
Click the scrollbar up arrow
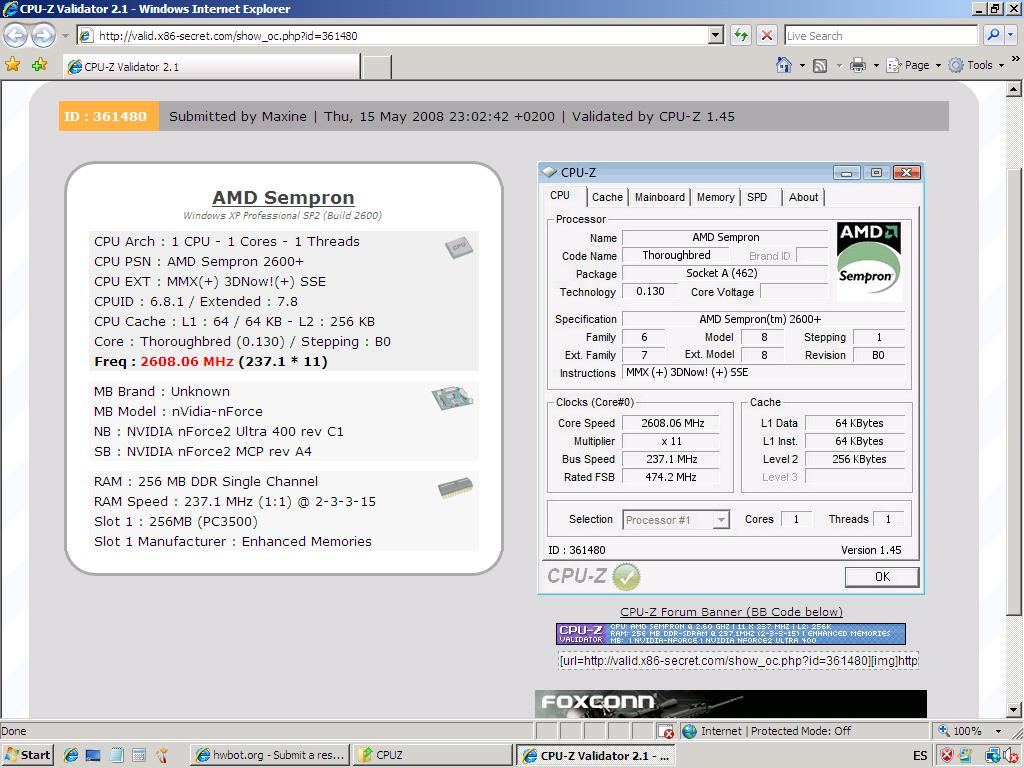[x=1013, y=89]
